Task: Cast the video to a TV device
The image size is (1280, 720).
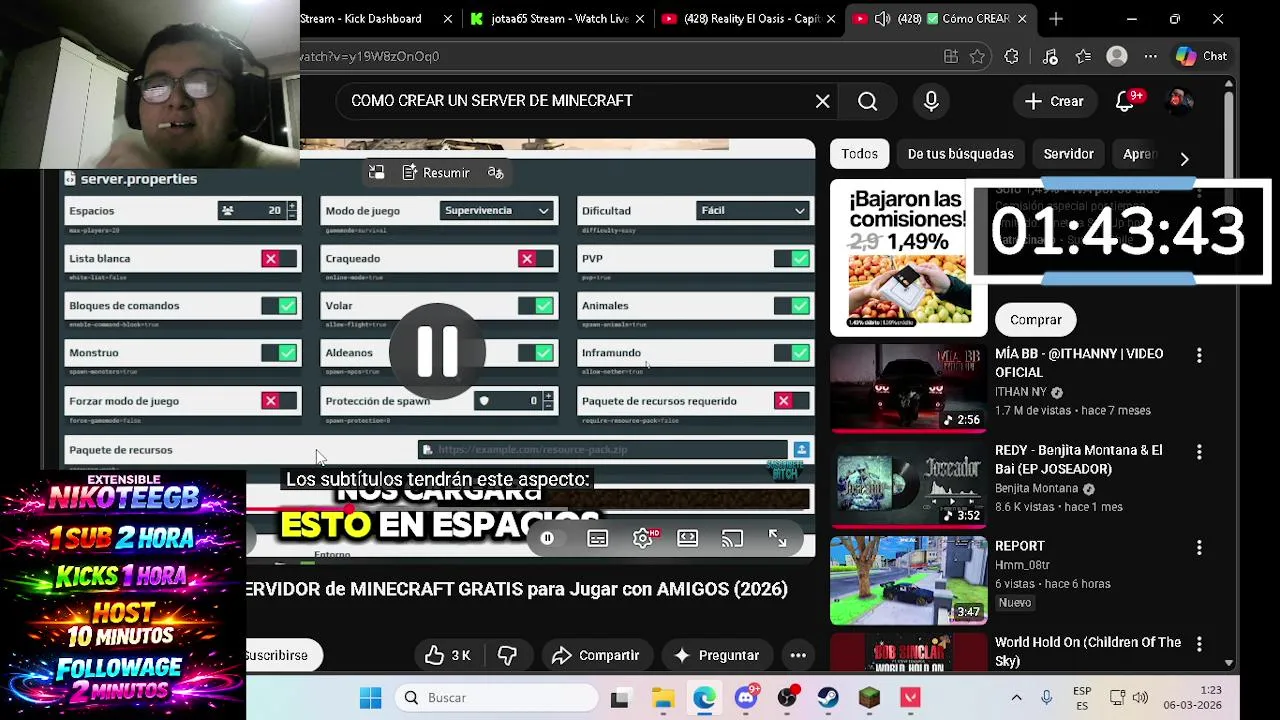Action: [733, 538]
